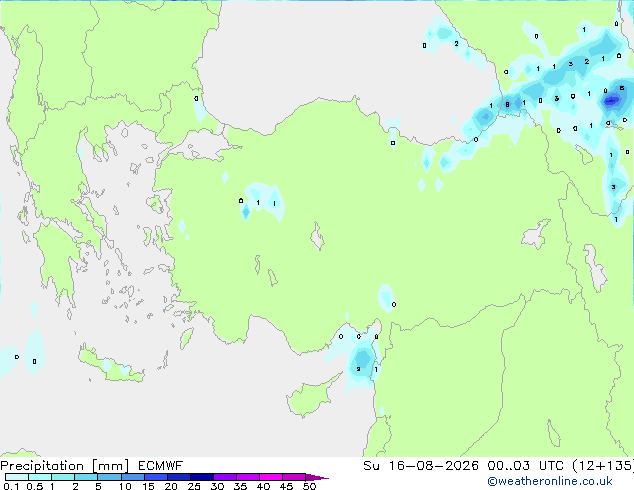This screenshot has width=634, height=490.
Task: Pick the 0.1–0.5 mm legend swatch
Action: point(17,477)
